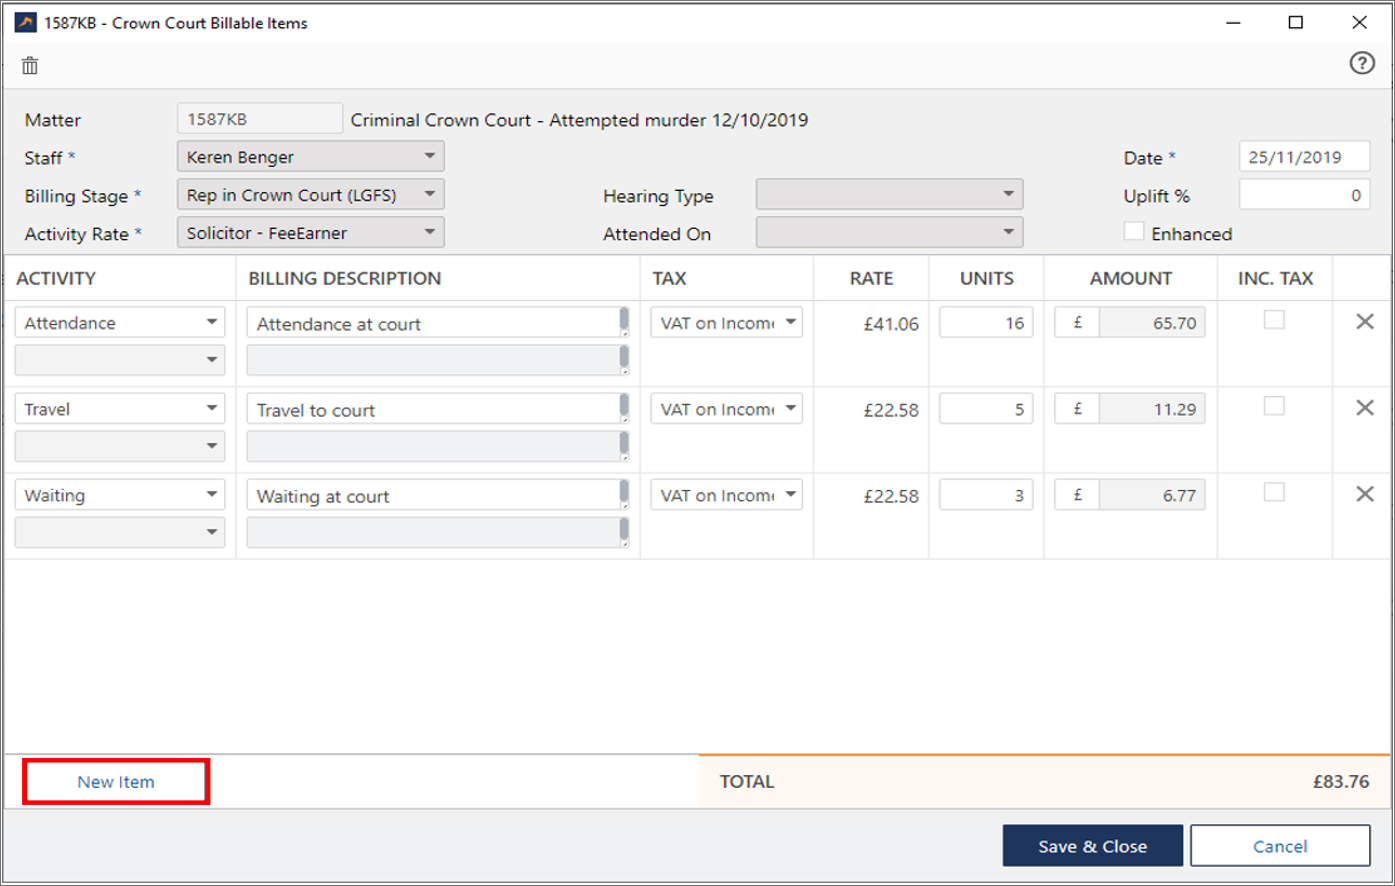Image resolution: width=1395 pixels, height=886 pixels.
Task: Open the help question mark icon
Action: (1361, 63)
